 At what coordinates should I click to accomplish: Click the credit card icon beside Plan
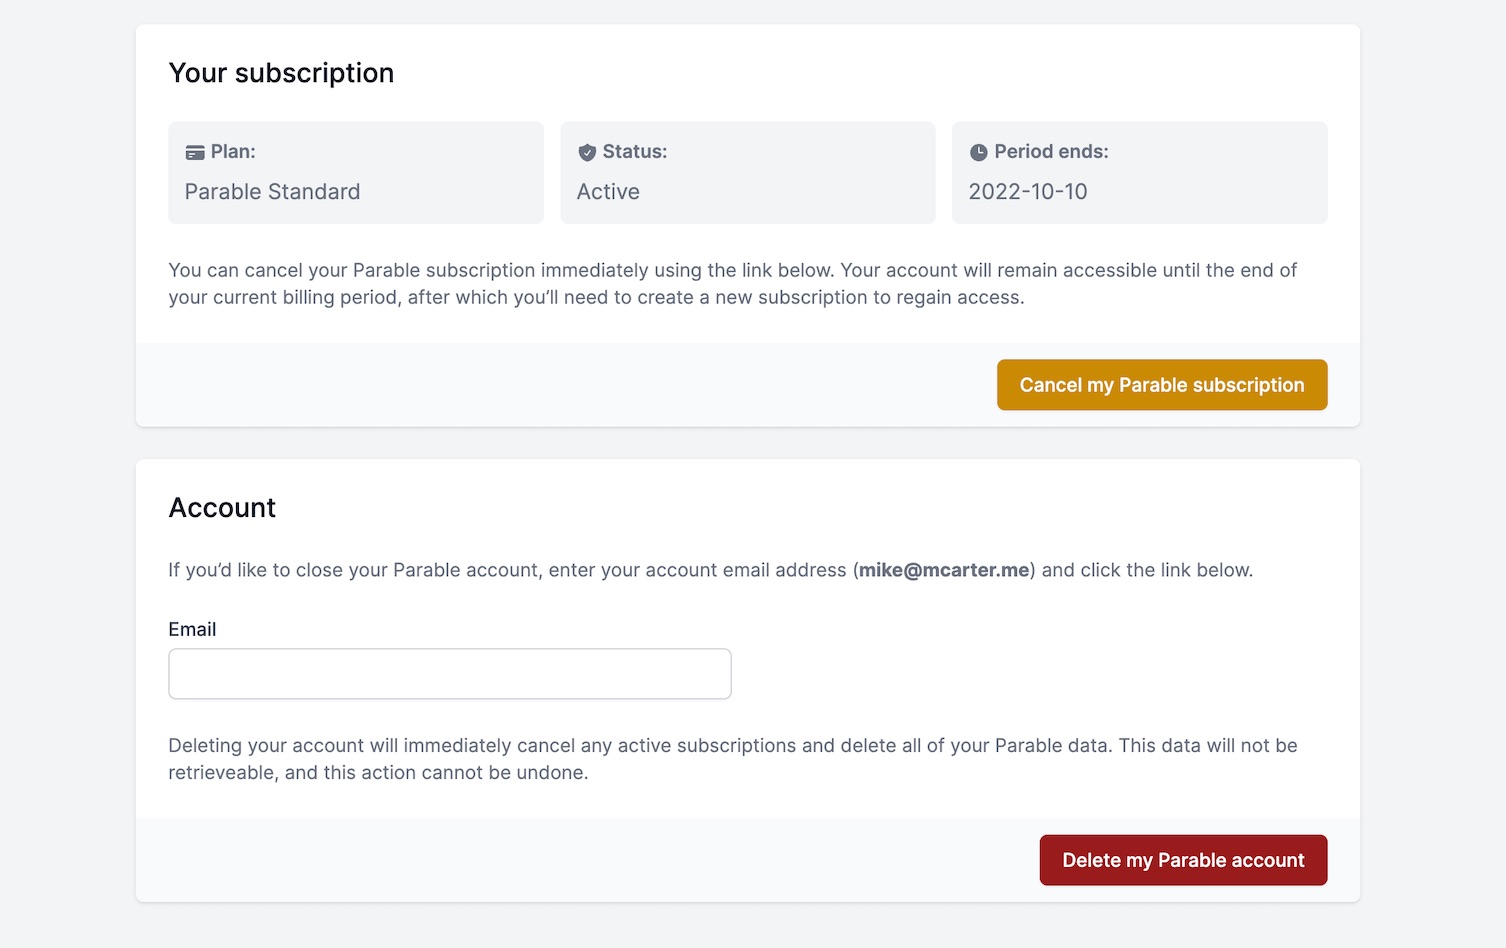[x=195, y=153]
